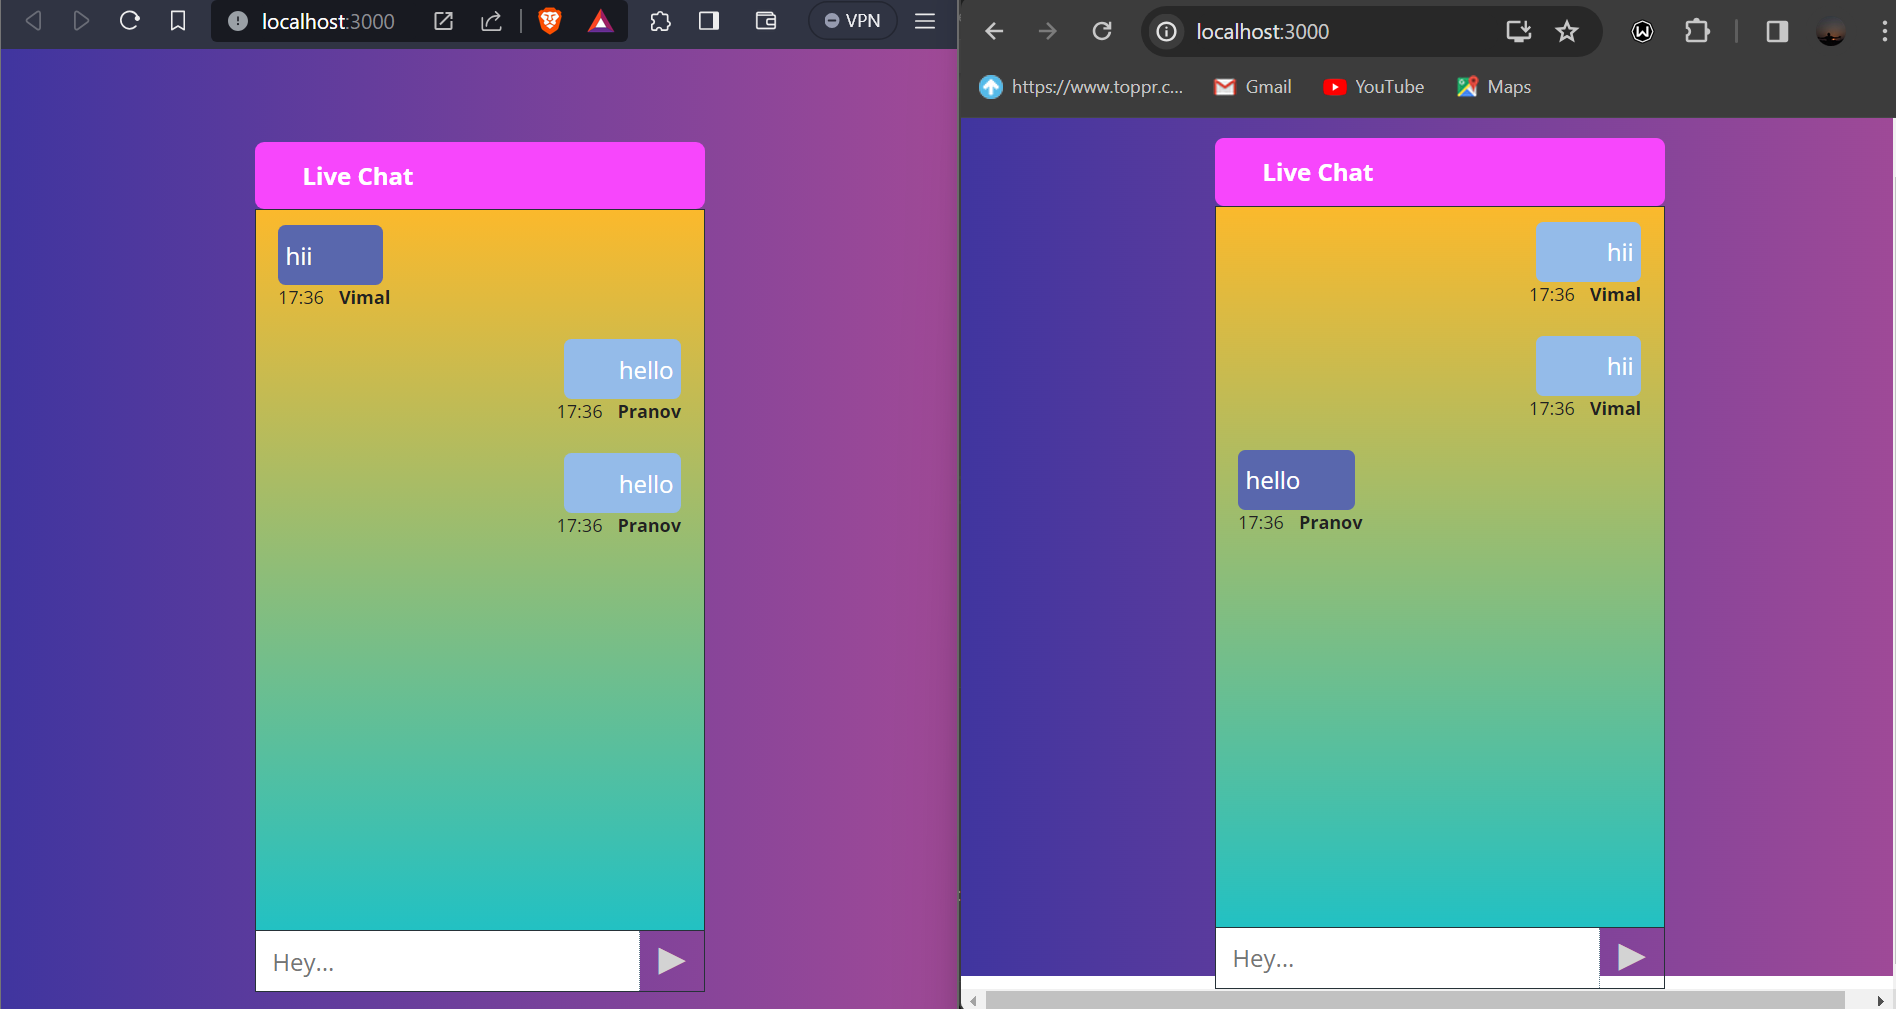This screenshot has height=1009, width=1896.
Task: Open the Brave Wallet icon
Action: pyautogui.click(x=766, y=21)
